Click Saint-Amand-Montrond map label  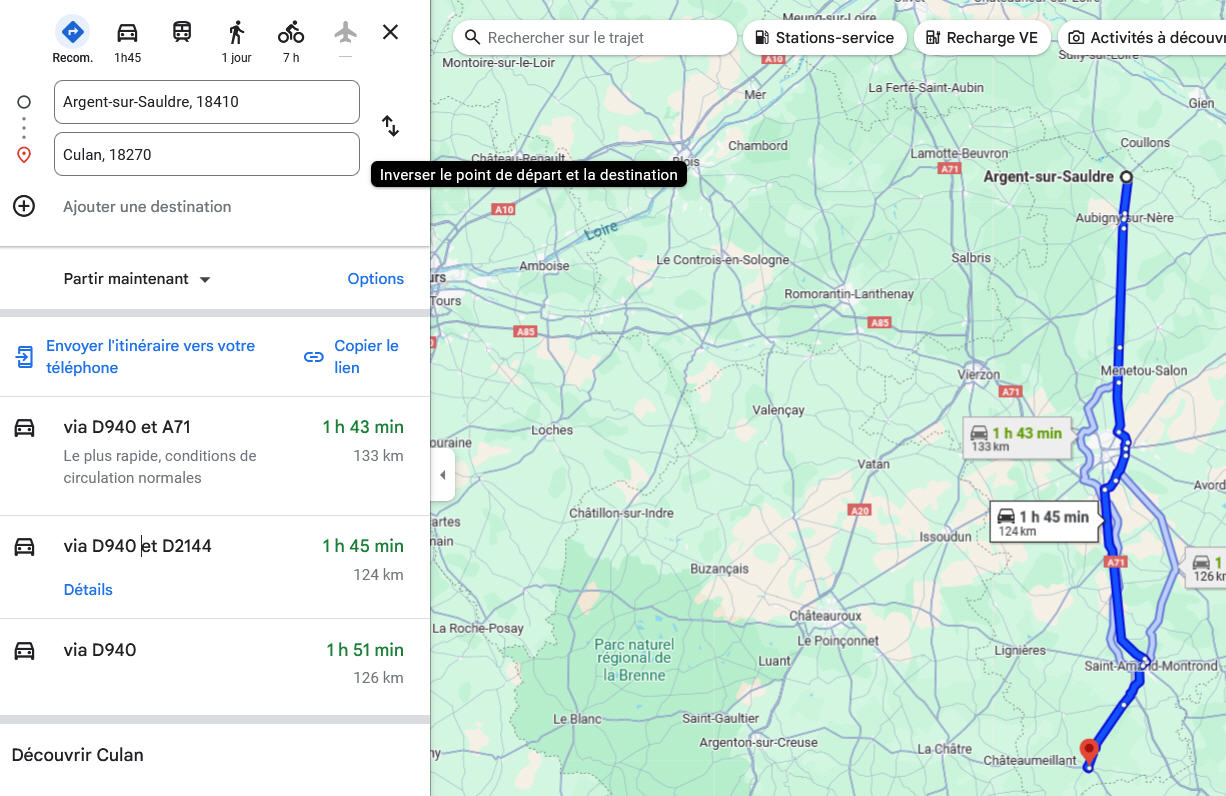pos(1151,665)
